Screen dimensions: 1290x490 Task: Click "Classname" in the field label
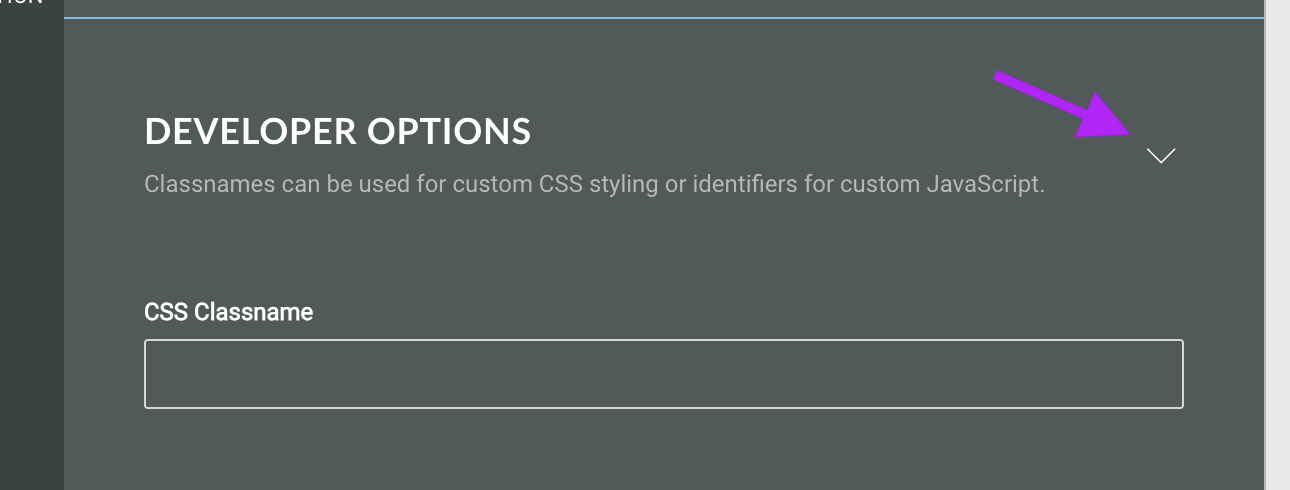tap(253, 312)
